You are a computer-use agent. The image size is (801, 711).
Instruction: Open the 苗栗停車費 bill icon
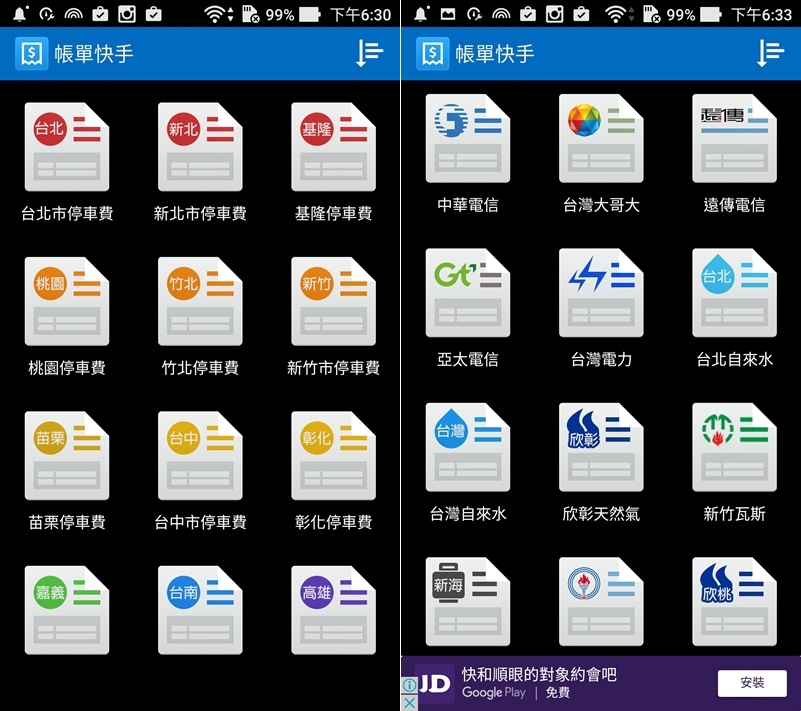coord(67,456)
